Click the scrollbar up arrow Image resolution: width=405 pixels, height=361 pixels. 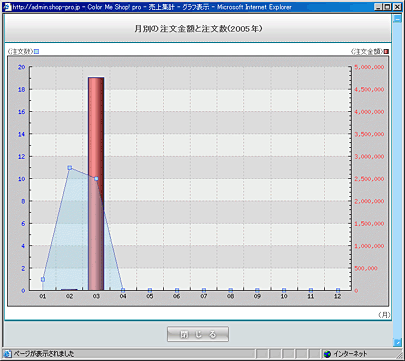click(397, 19)
